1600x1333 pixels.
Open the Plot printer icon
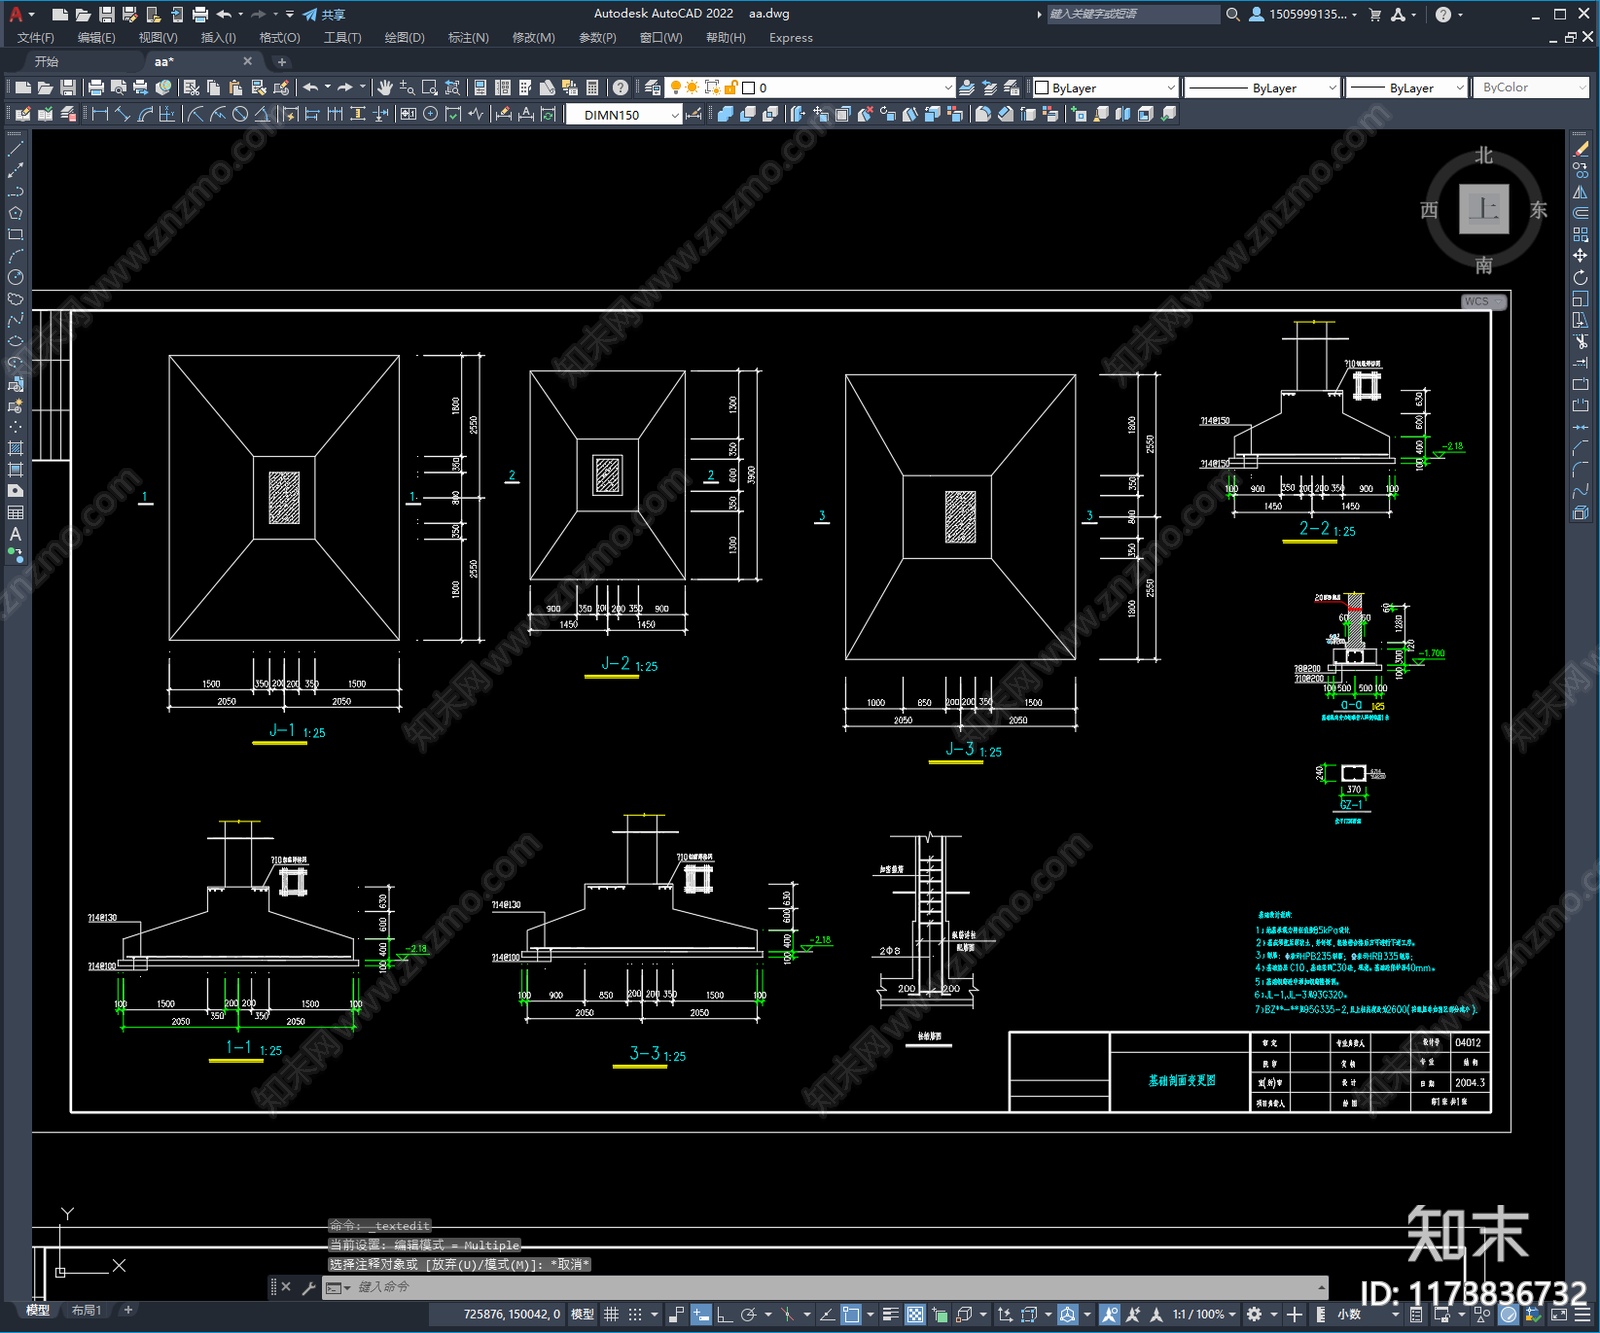(96, 88)
